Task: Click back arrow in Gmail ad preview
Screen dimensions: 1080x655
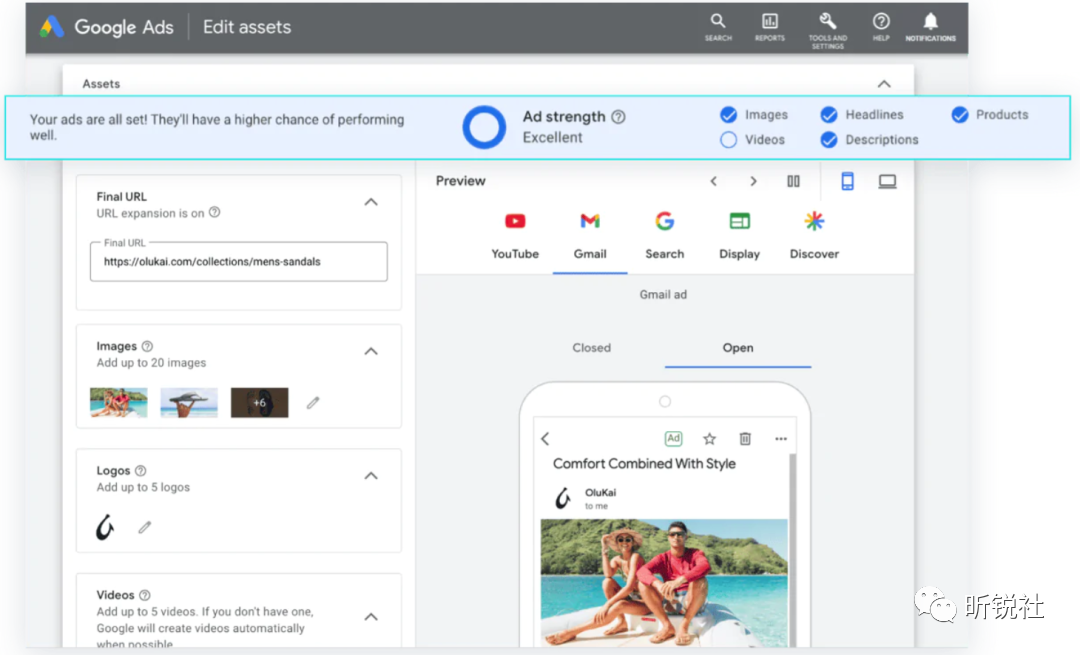Action: pos(546,439)
